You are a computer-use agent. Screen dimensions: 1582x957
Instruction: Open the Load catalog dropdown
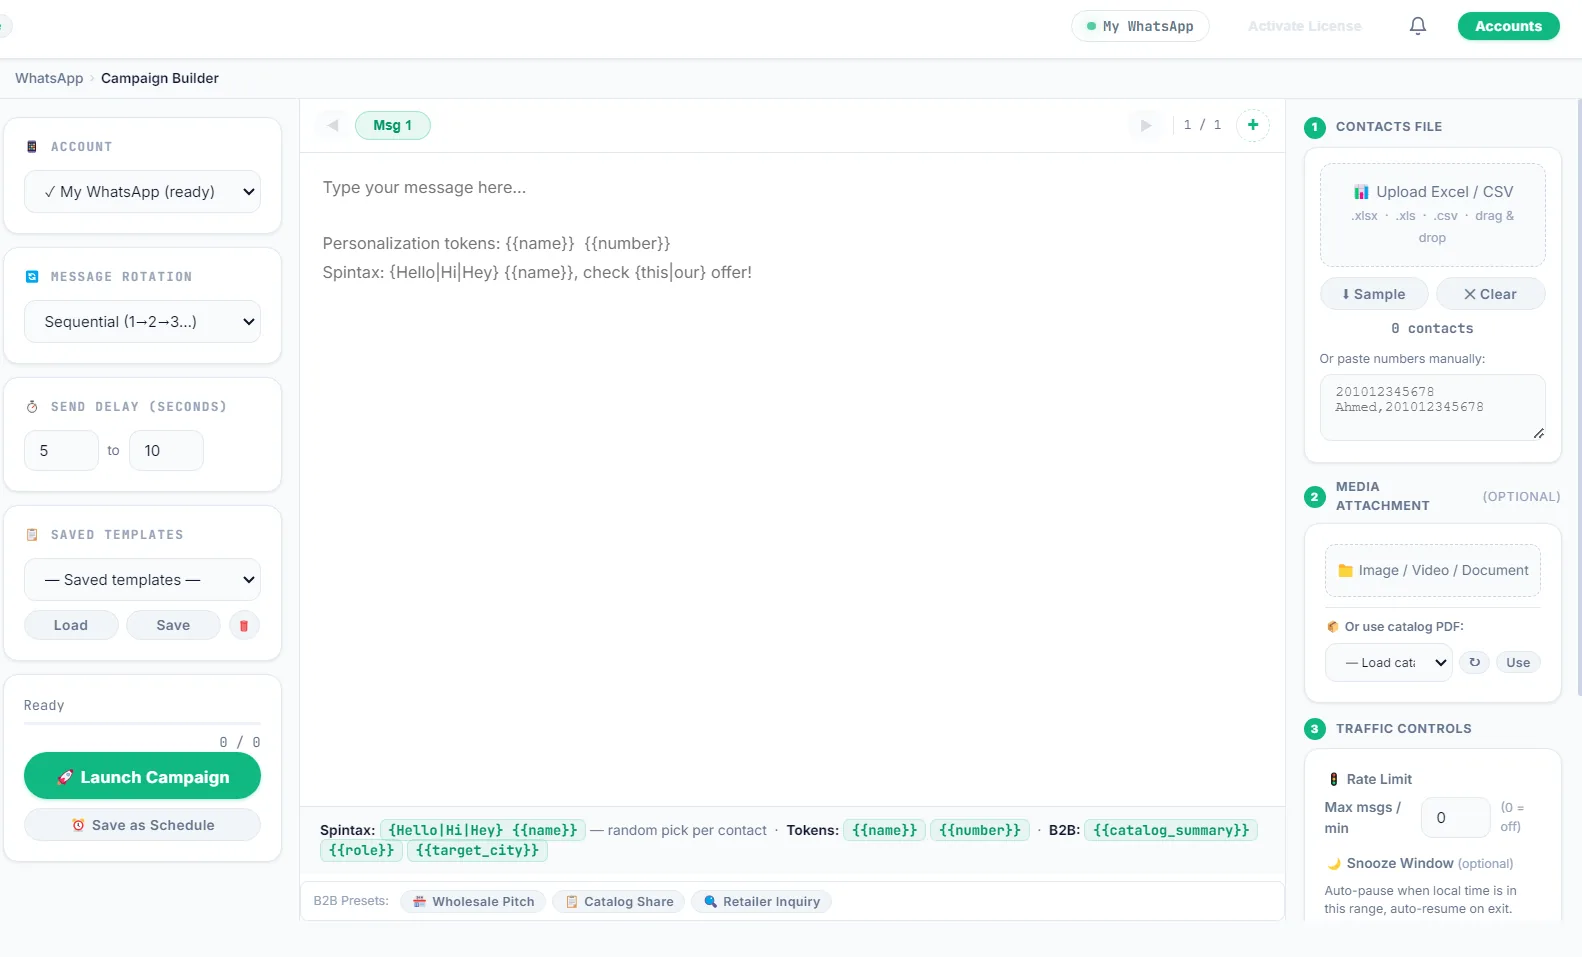pos(1388,662)
